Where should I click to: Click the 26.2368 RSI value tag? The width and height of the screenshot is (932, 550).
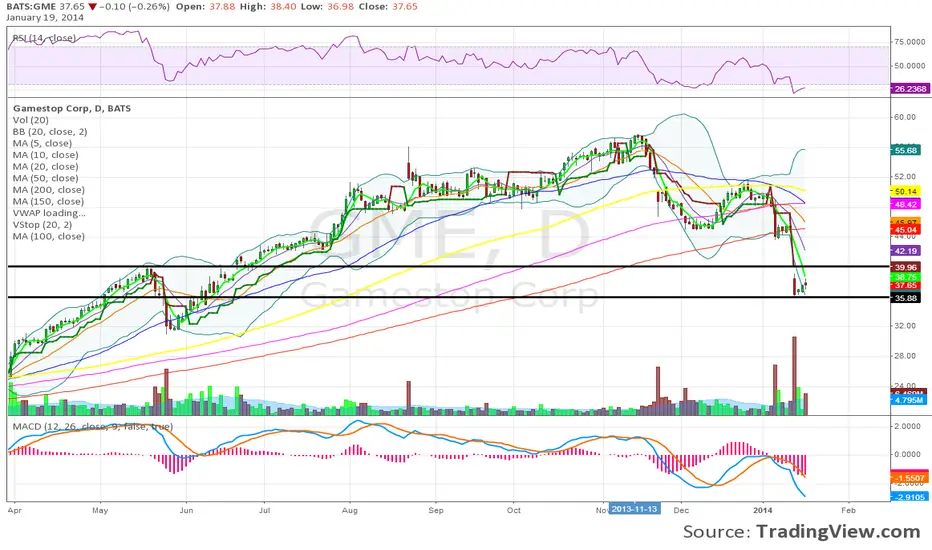[909, 88]
